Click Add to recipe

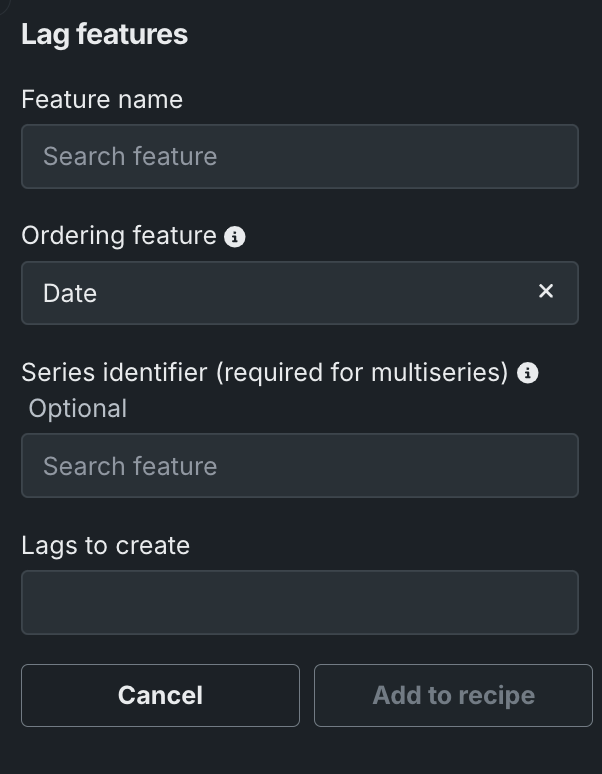pyautogui.click(x=453, y=695)
